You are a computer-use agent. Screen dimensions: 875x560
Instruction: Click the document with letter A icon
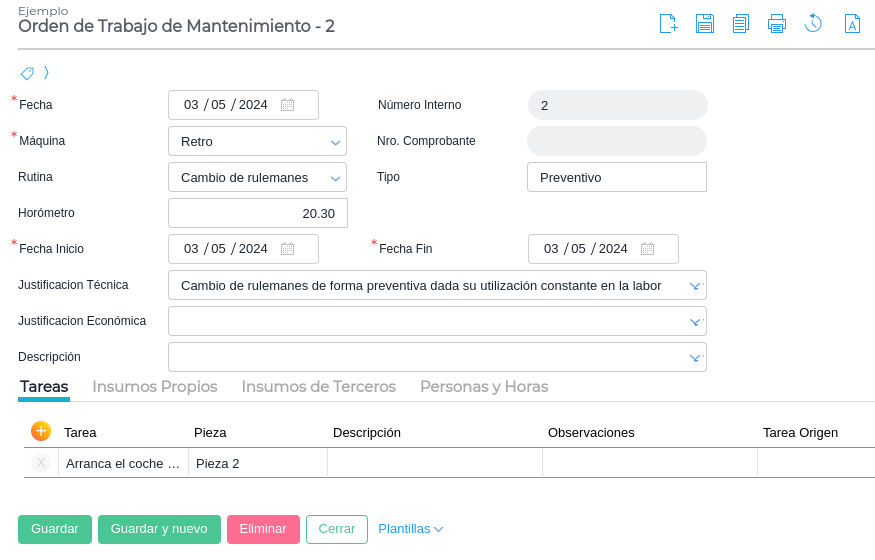click(x=852, y=24)
